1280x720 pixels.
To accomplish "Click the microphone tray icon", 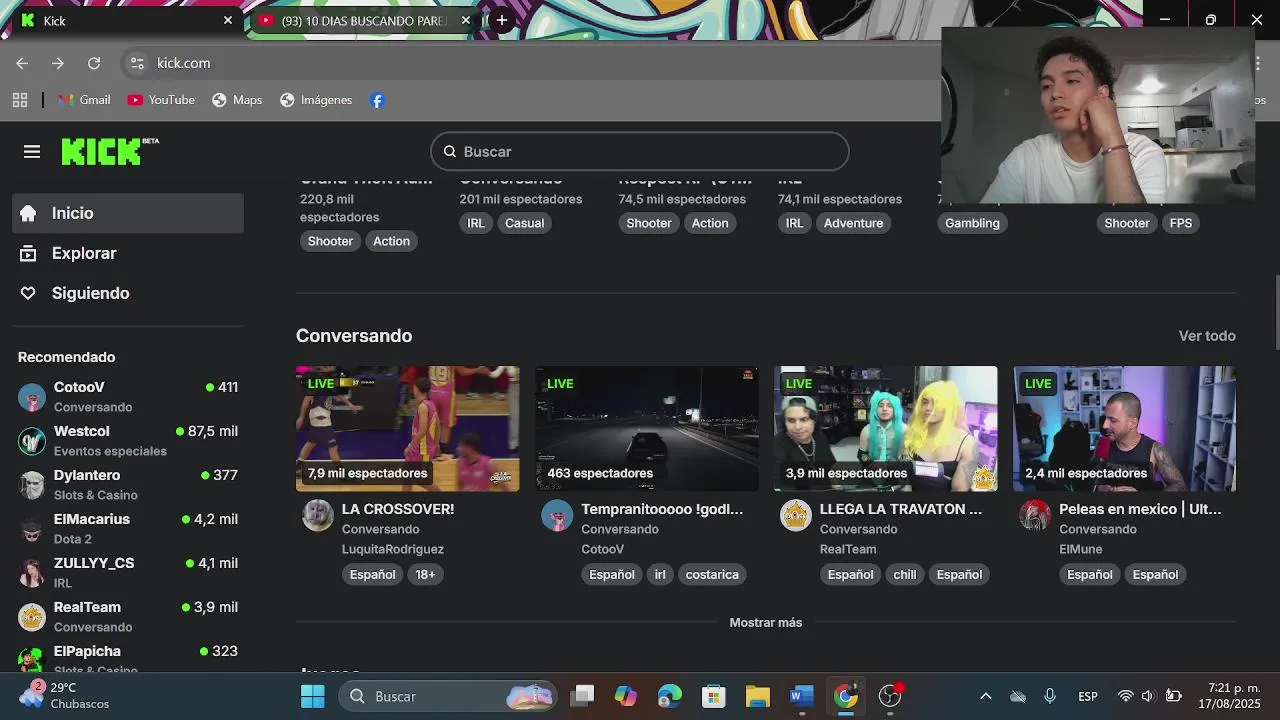I will (x=1049, y=696).
